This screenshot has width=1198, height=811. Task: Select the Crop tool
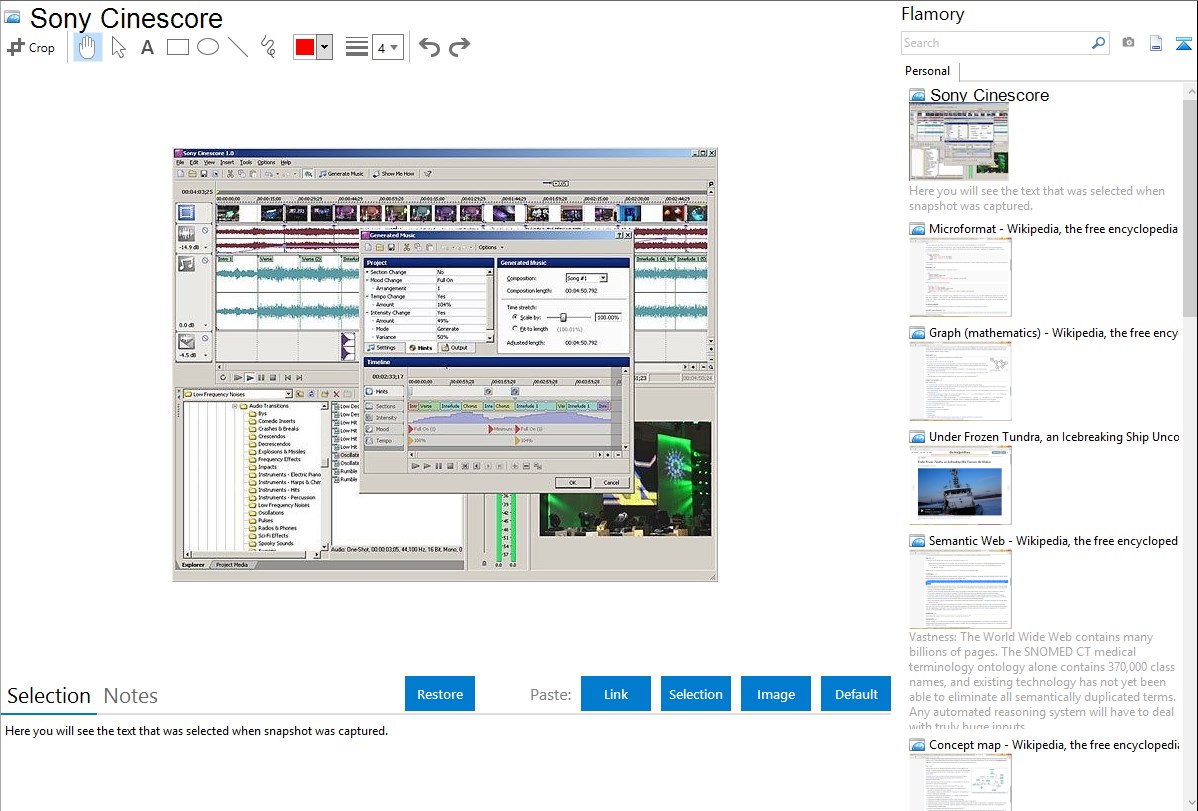[31, 47]
